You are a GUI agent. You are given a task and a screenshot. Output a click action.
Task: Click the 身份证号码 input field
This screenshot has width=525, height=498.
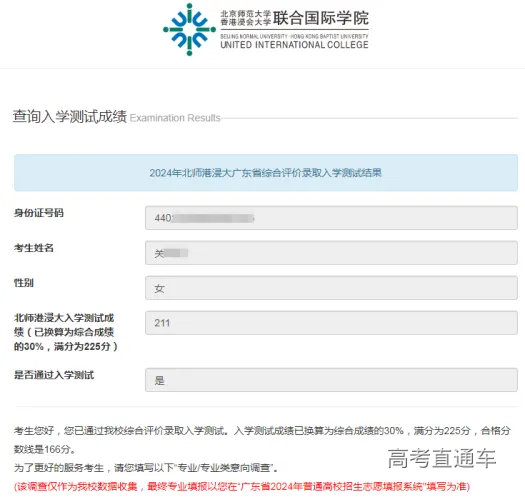tap(331, 218)
